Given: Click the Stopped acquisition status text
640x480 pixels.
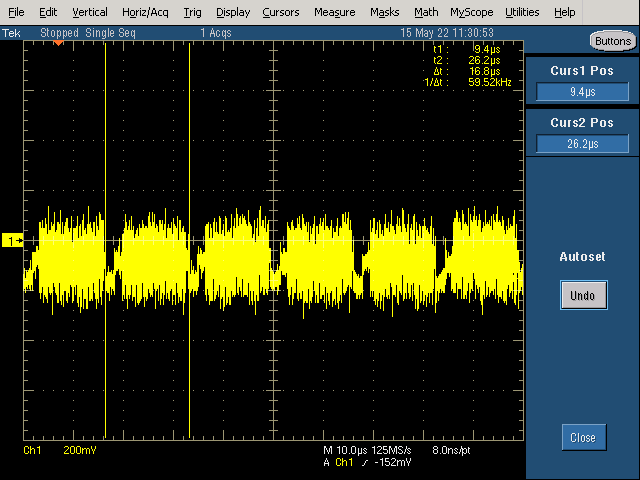Looking at the screenshot, I should pyautogui.click(x=59, y=33).
